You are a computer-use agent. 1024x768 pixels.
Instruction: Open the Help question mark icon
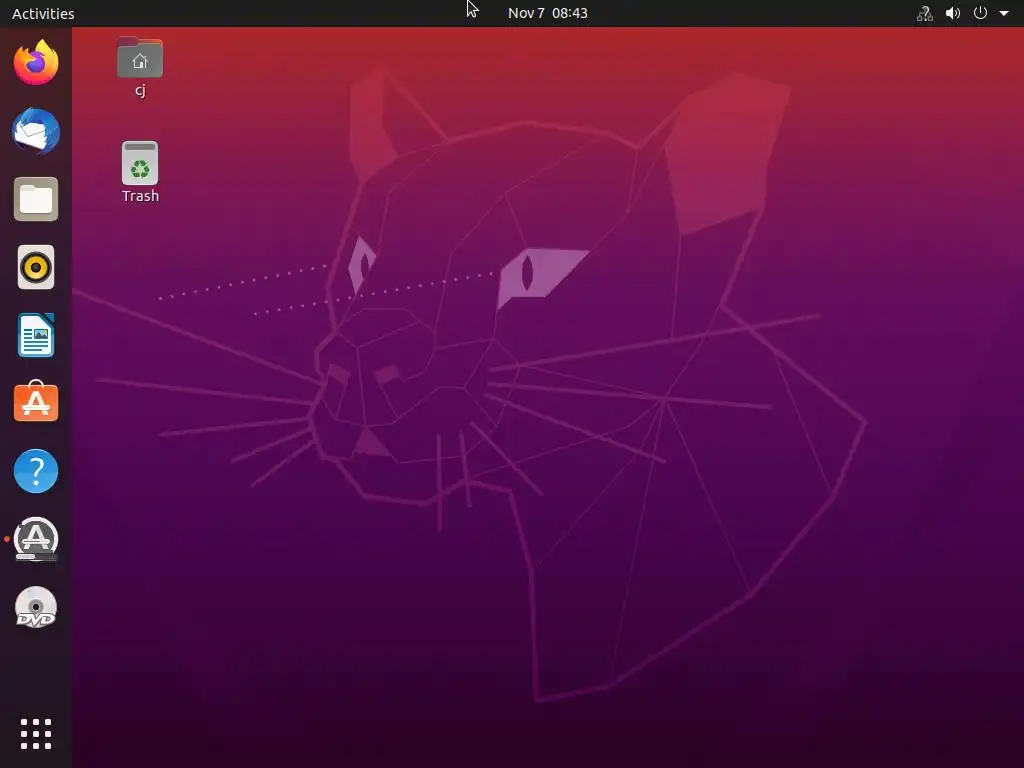tap(36, 471)
